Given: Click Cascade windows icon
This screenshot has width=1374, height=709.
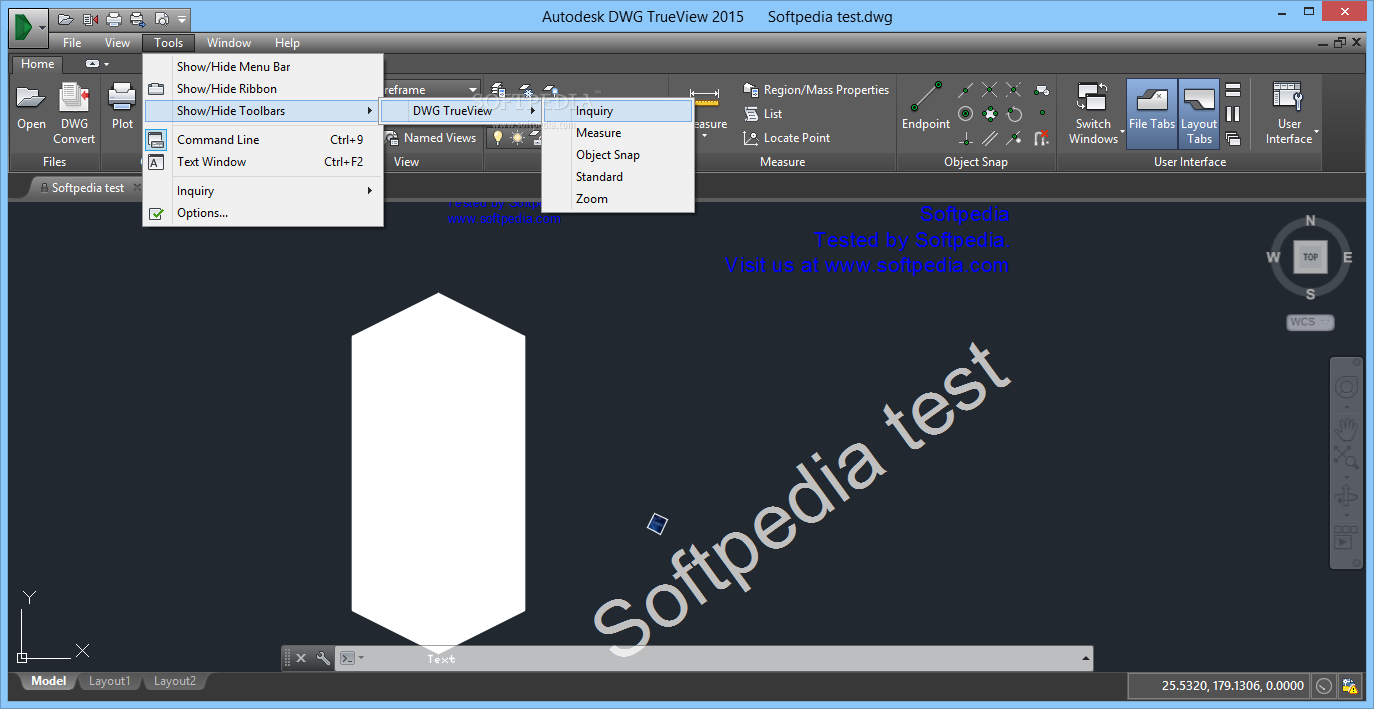Looking at the screenshot, I should [1233, 138].
